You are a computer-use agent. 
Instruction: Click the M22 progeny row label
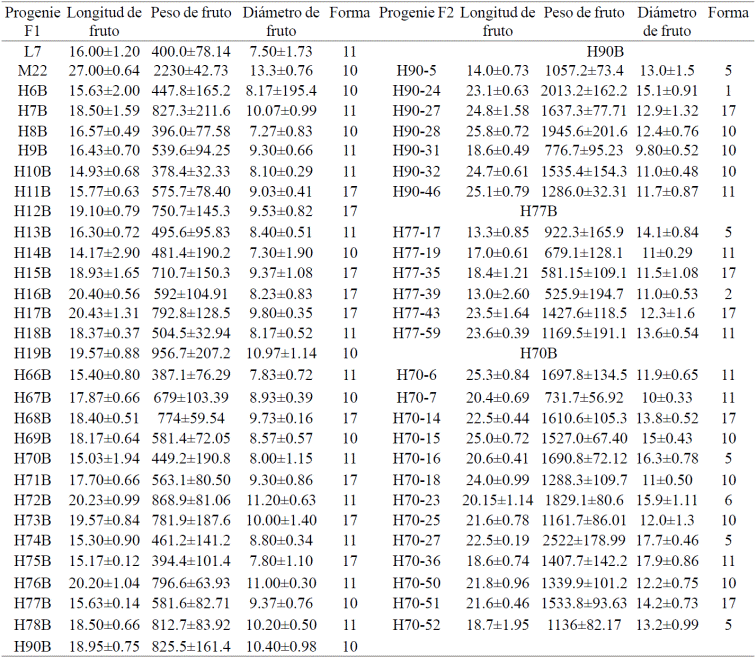point(33,70)
